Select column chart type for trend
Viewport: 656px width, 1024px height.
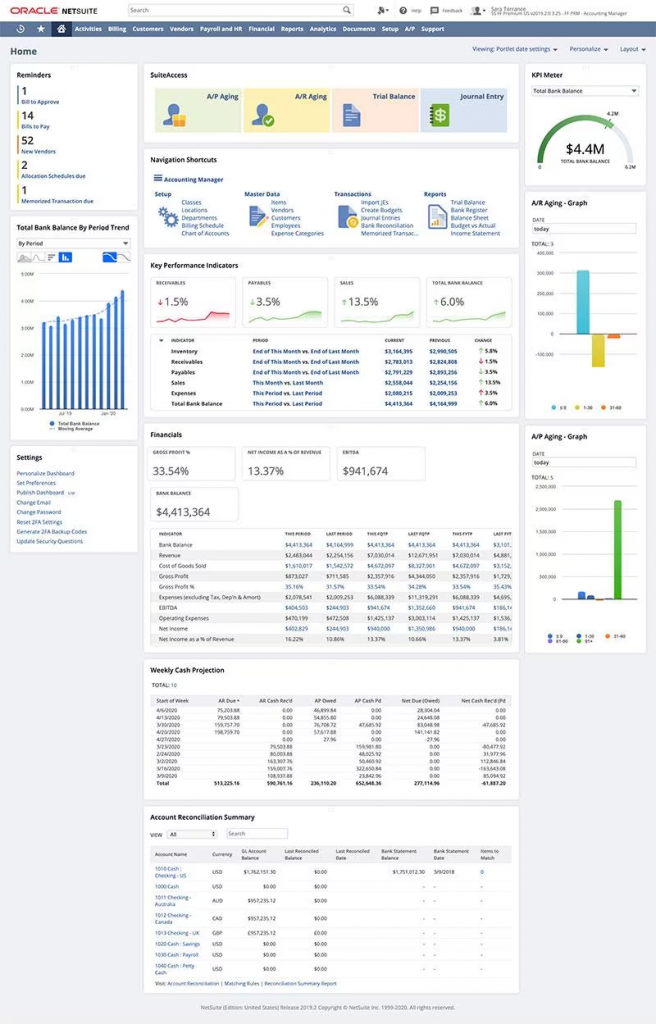point(65,257)
